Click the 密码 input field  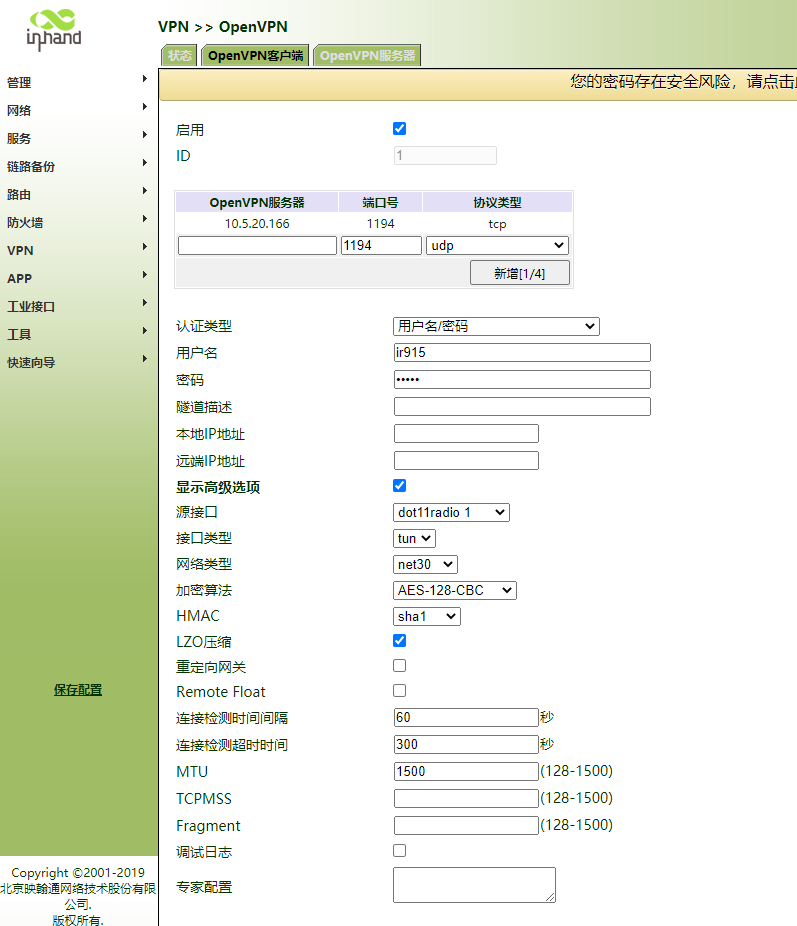point(522,380)
